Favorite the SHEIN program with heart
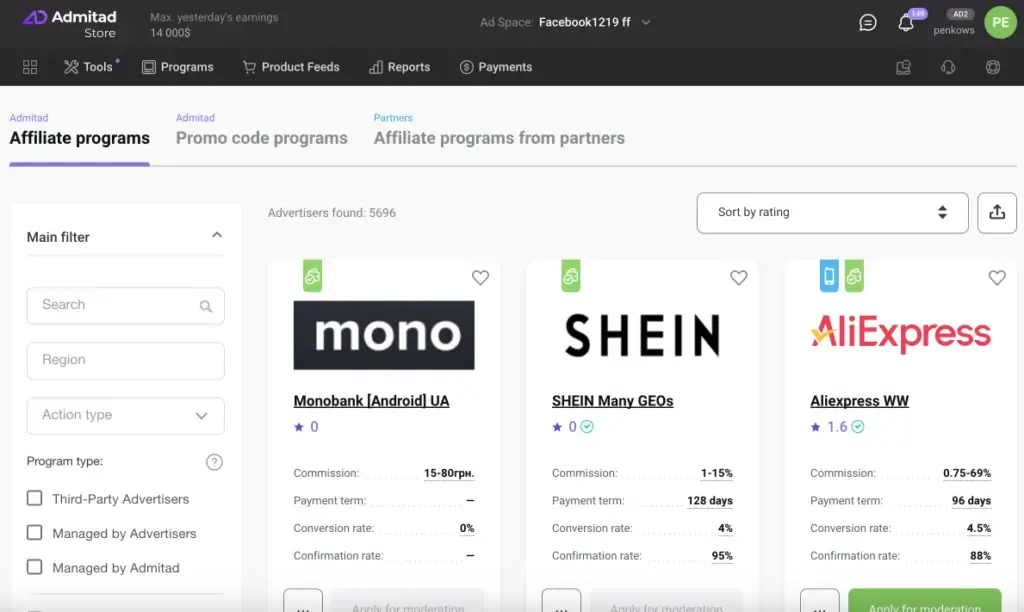Viewport: 1024px width, 612px height. [739, 278]
